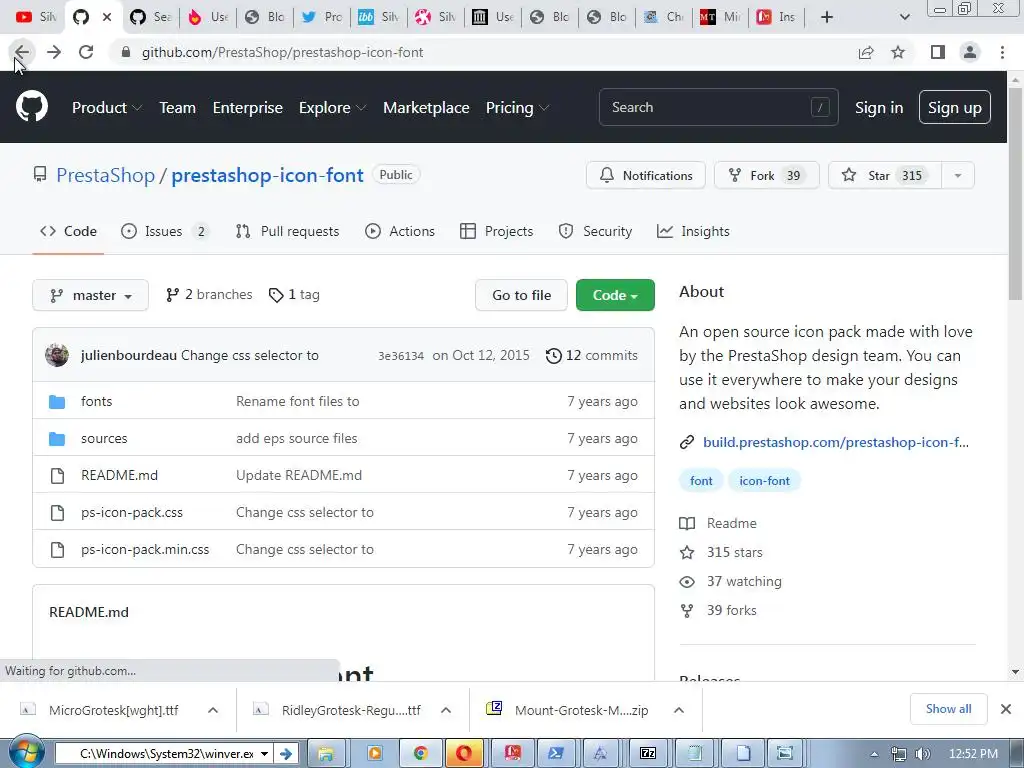Select the Code tab
The height and width of the screenshot is (768, 1024).
68,231
